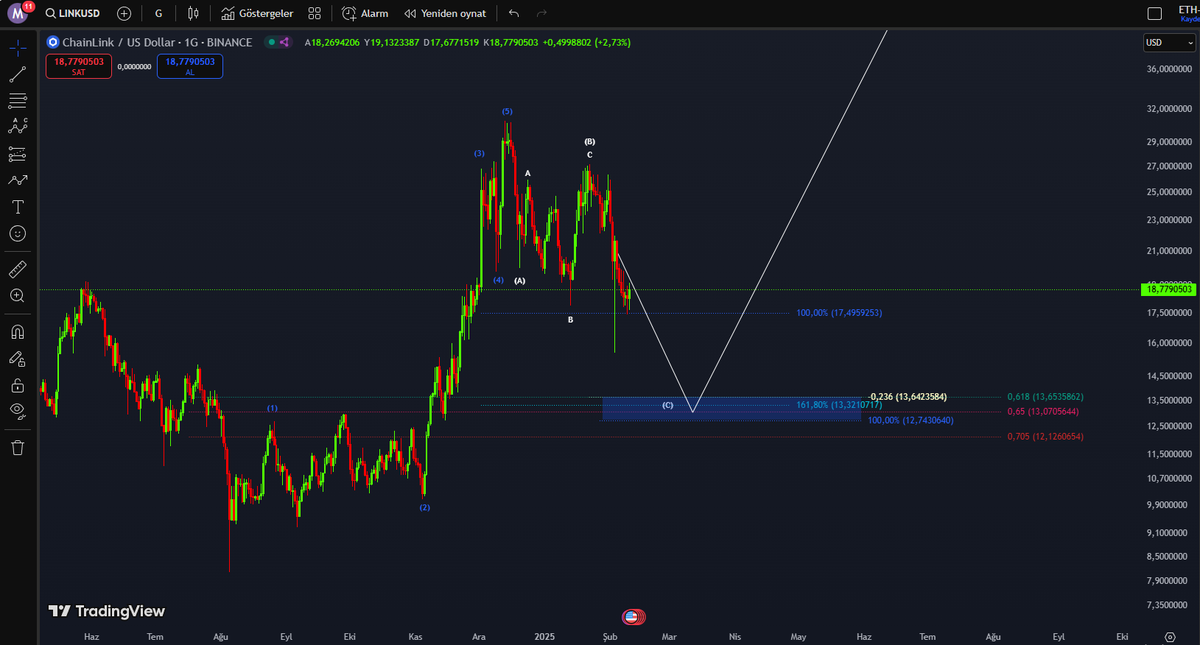This screenshot has height=645, width=1200.
Task: Open chart settings gear on time axis
Action: tap(1170, 636)
